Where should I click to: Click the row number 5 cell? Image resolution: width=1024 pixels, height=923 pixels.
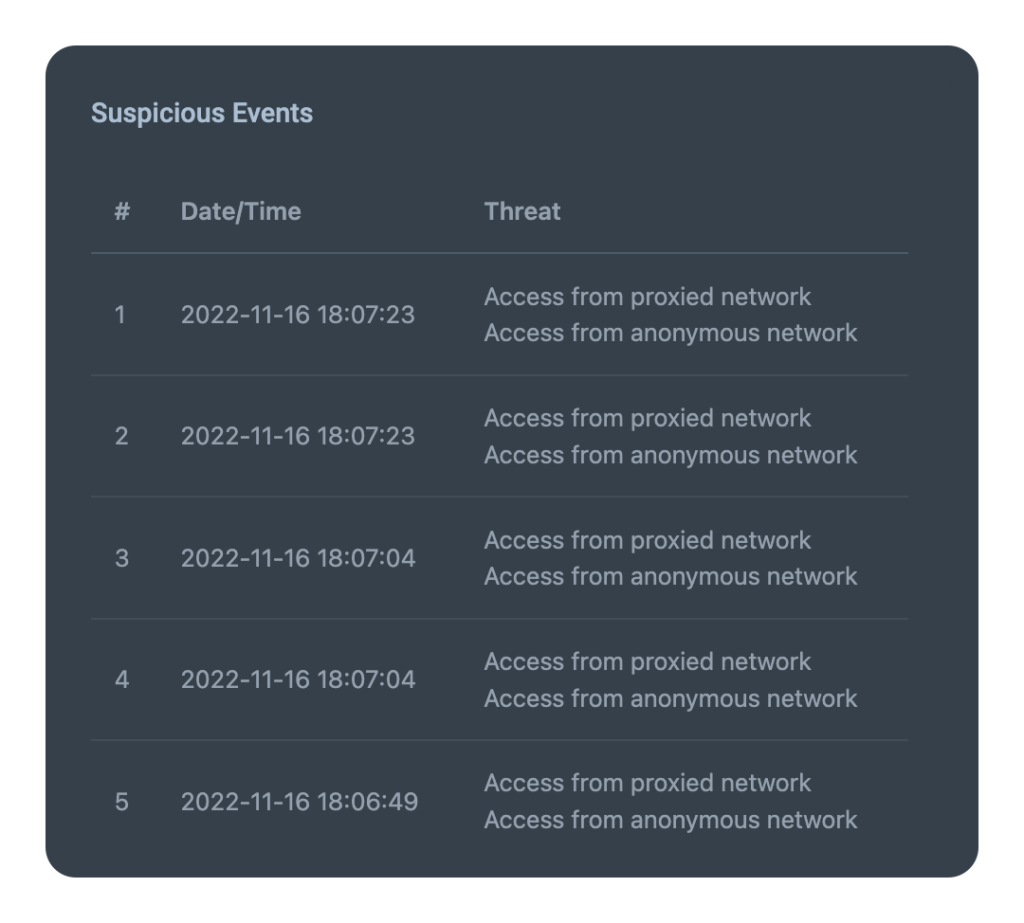(121, 802)
